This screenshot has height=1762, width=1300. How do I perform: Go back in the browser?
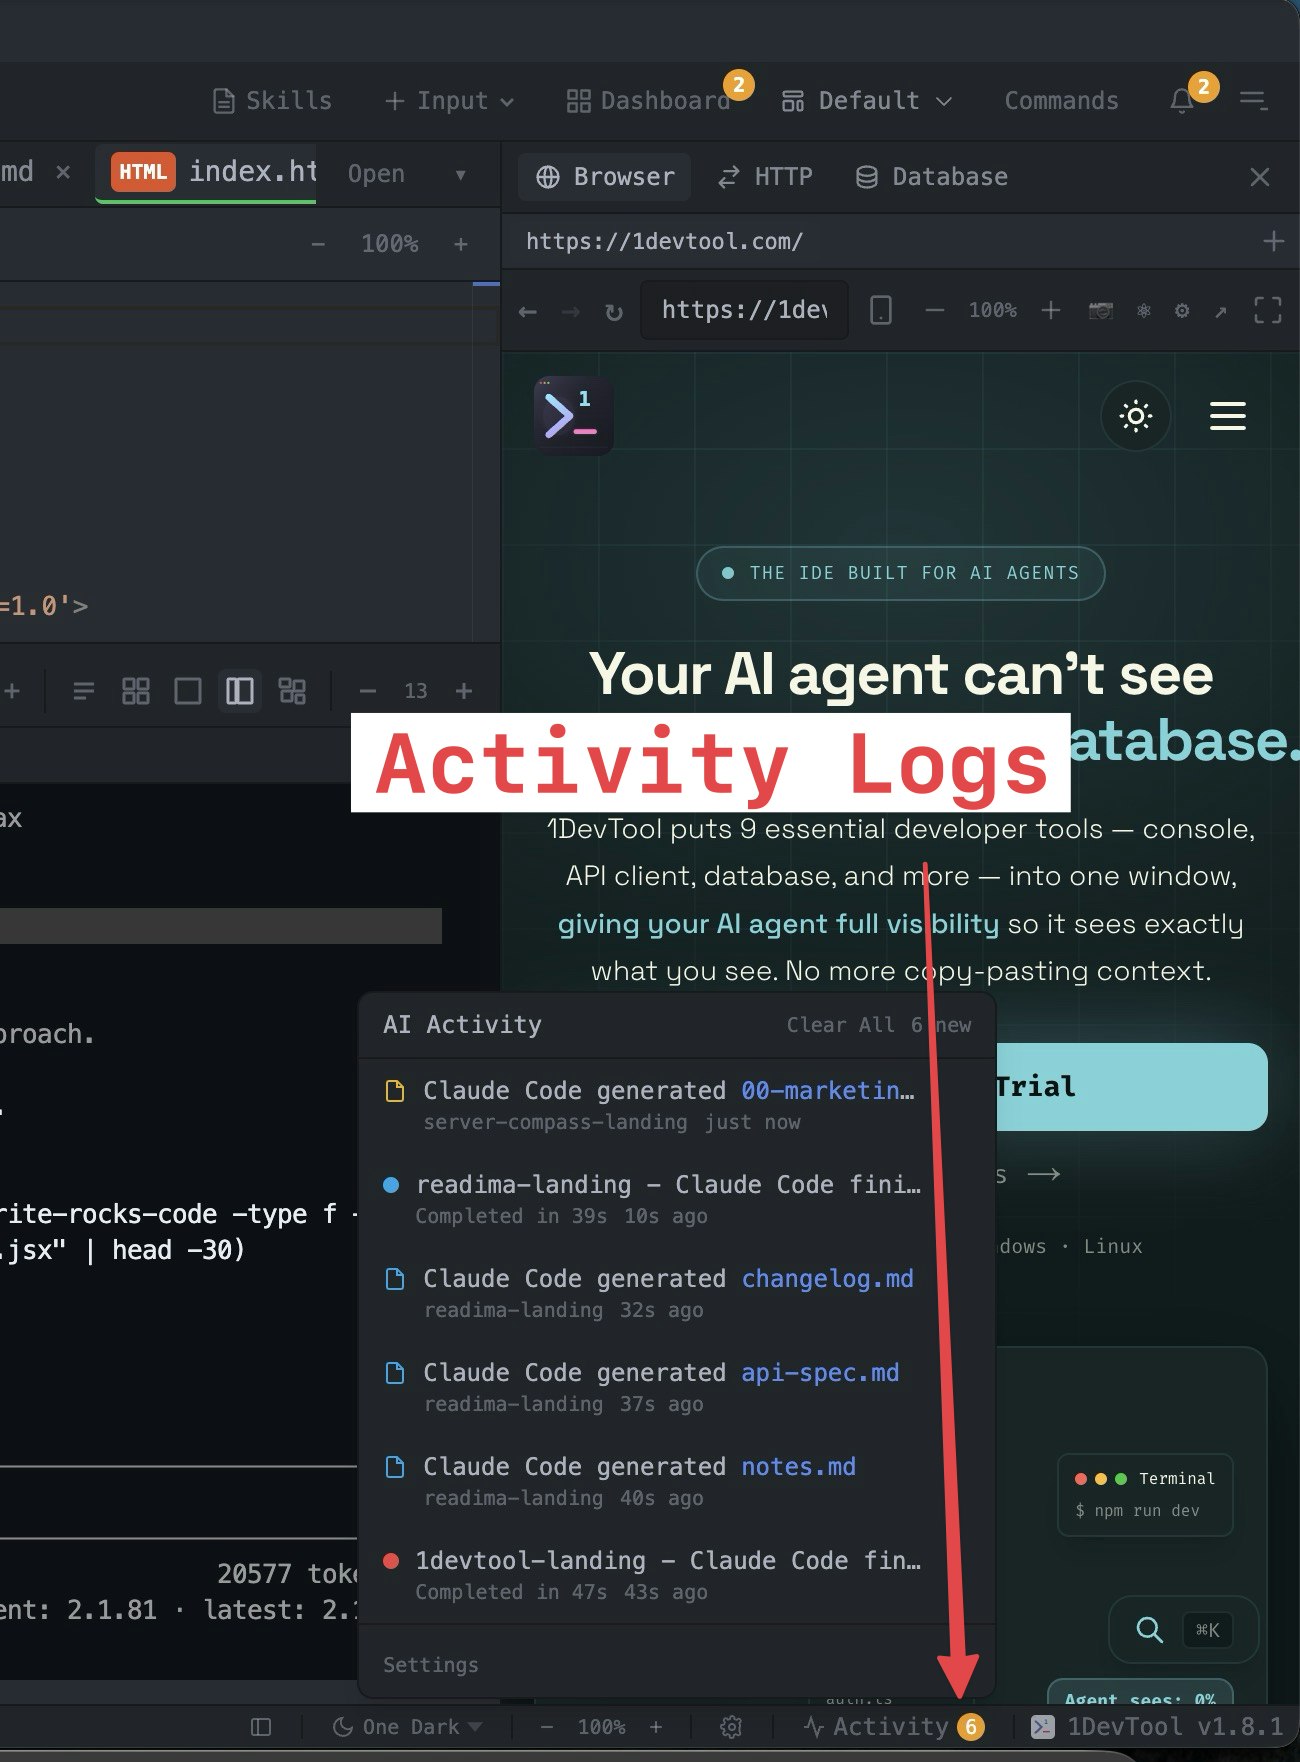528,312
